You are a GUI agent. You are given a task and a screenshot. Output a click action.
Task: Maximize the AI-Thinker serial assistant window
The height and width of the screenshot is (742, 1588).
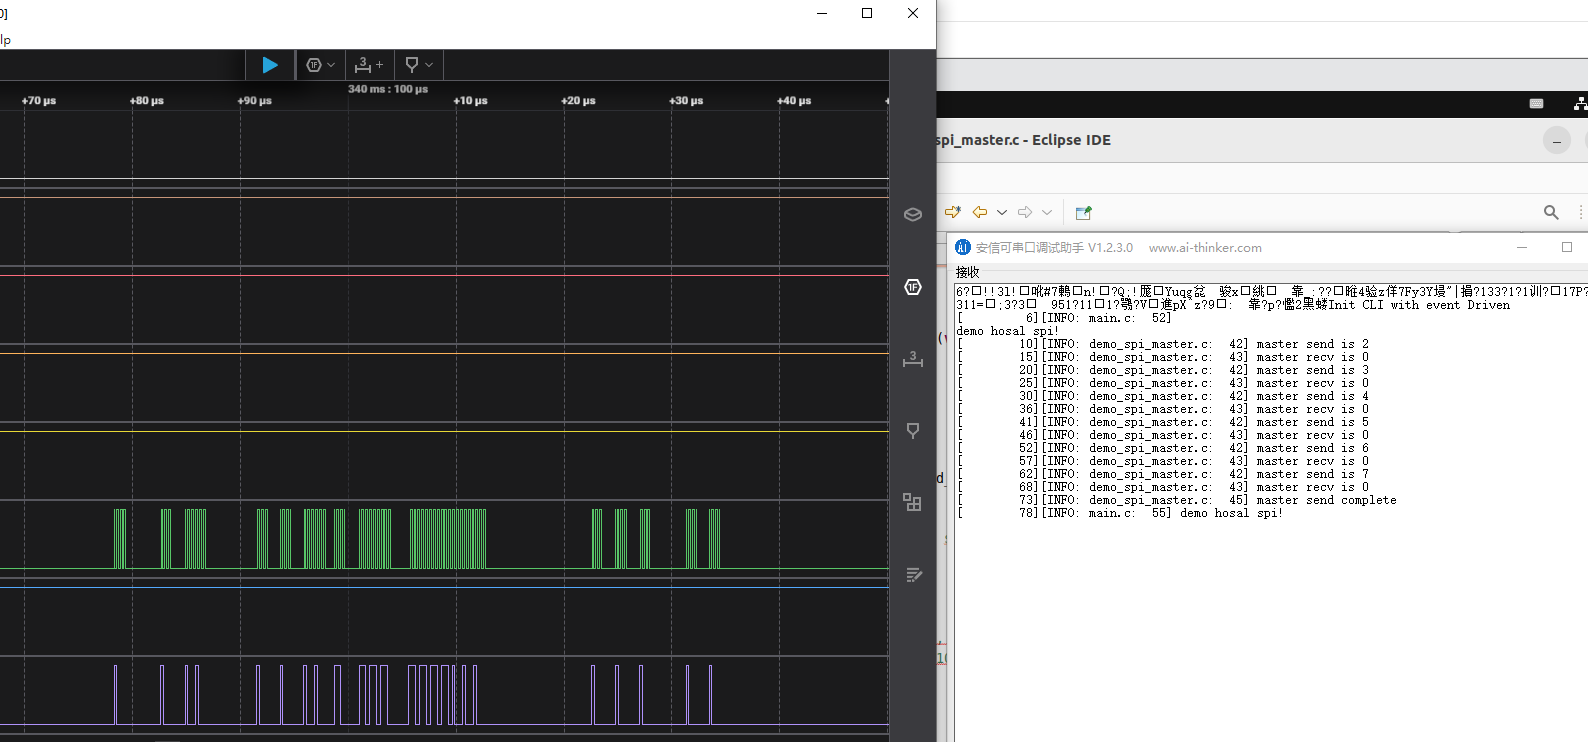point(1567,247)
